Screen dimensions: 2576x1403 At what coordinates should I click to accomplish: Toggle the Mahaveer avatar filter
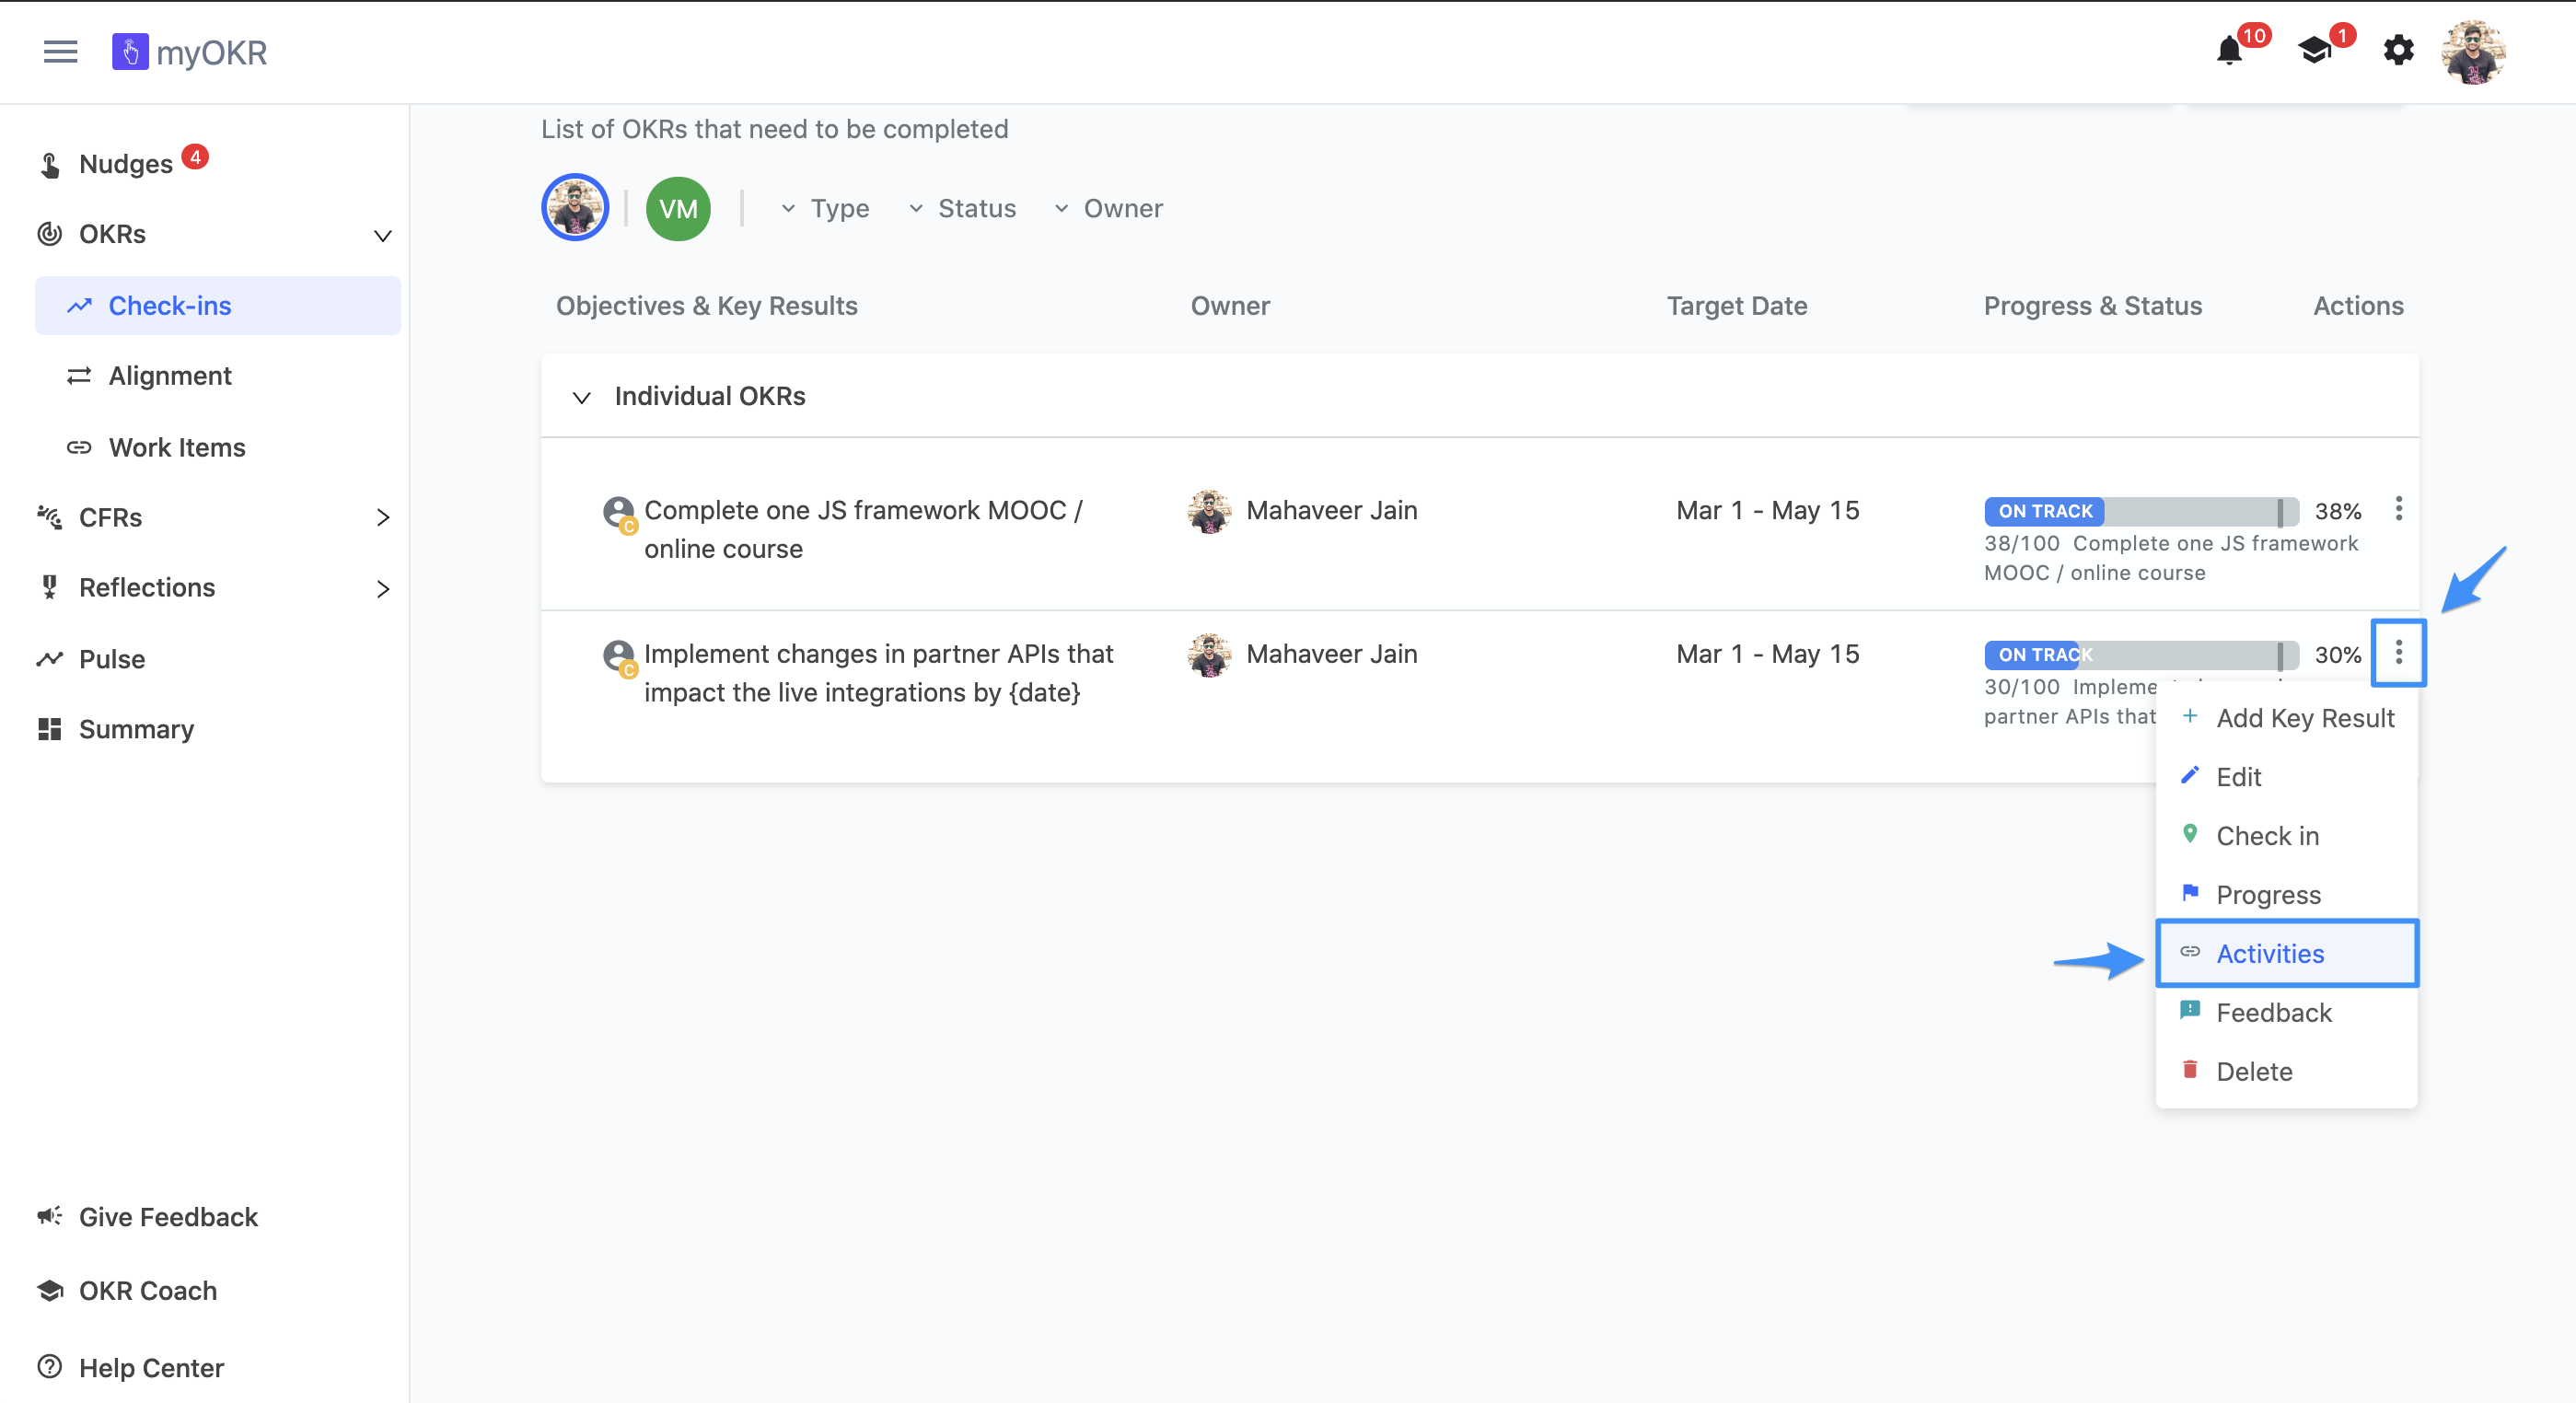[575, 208]
